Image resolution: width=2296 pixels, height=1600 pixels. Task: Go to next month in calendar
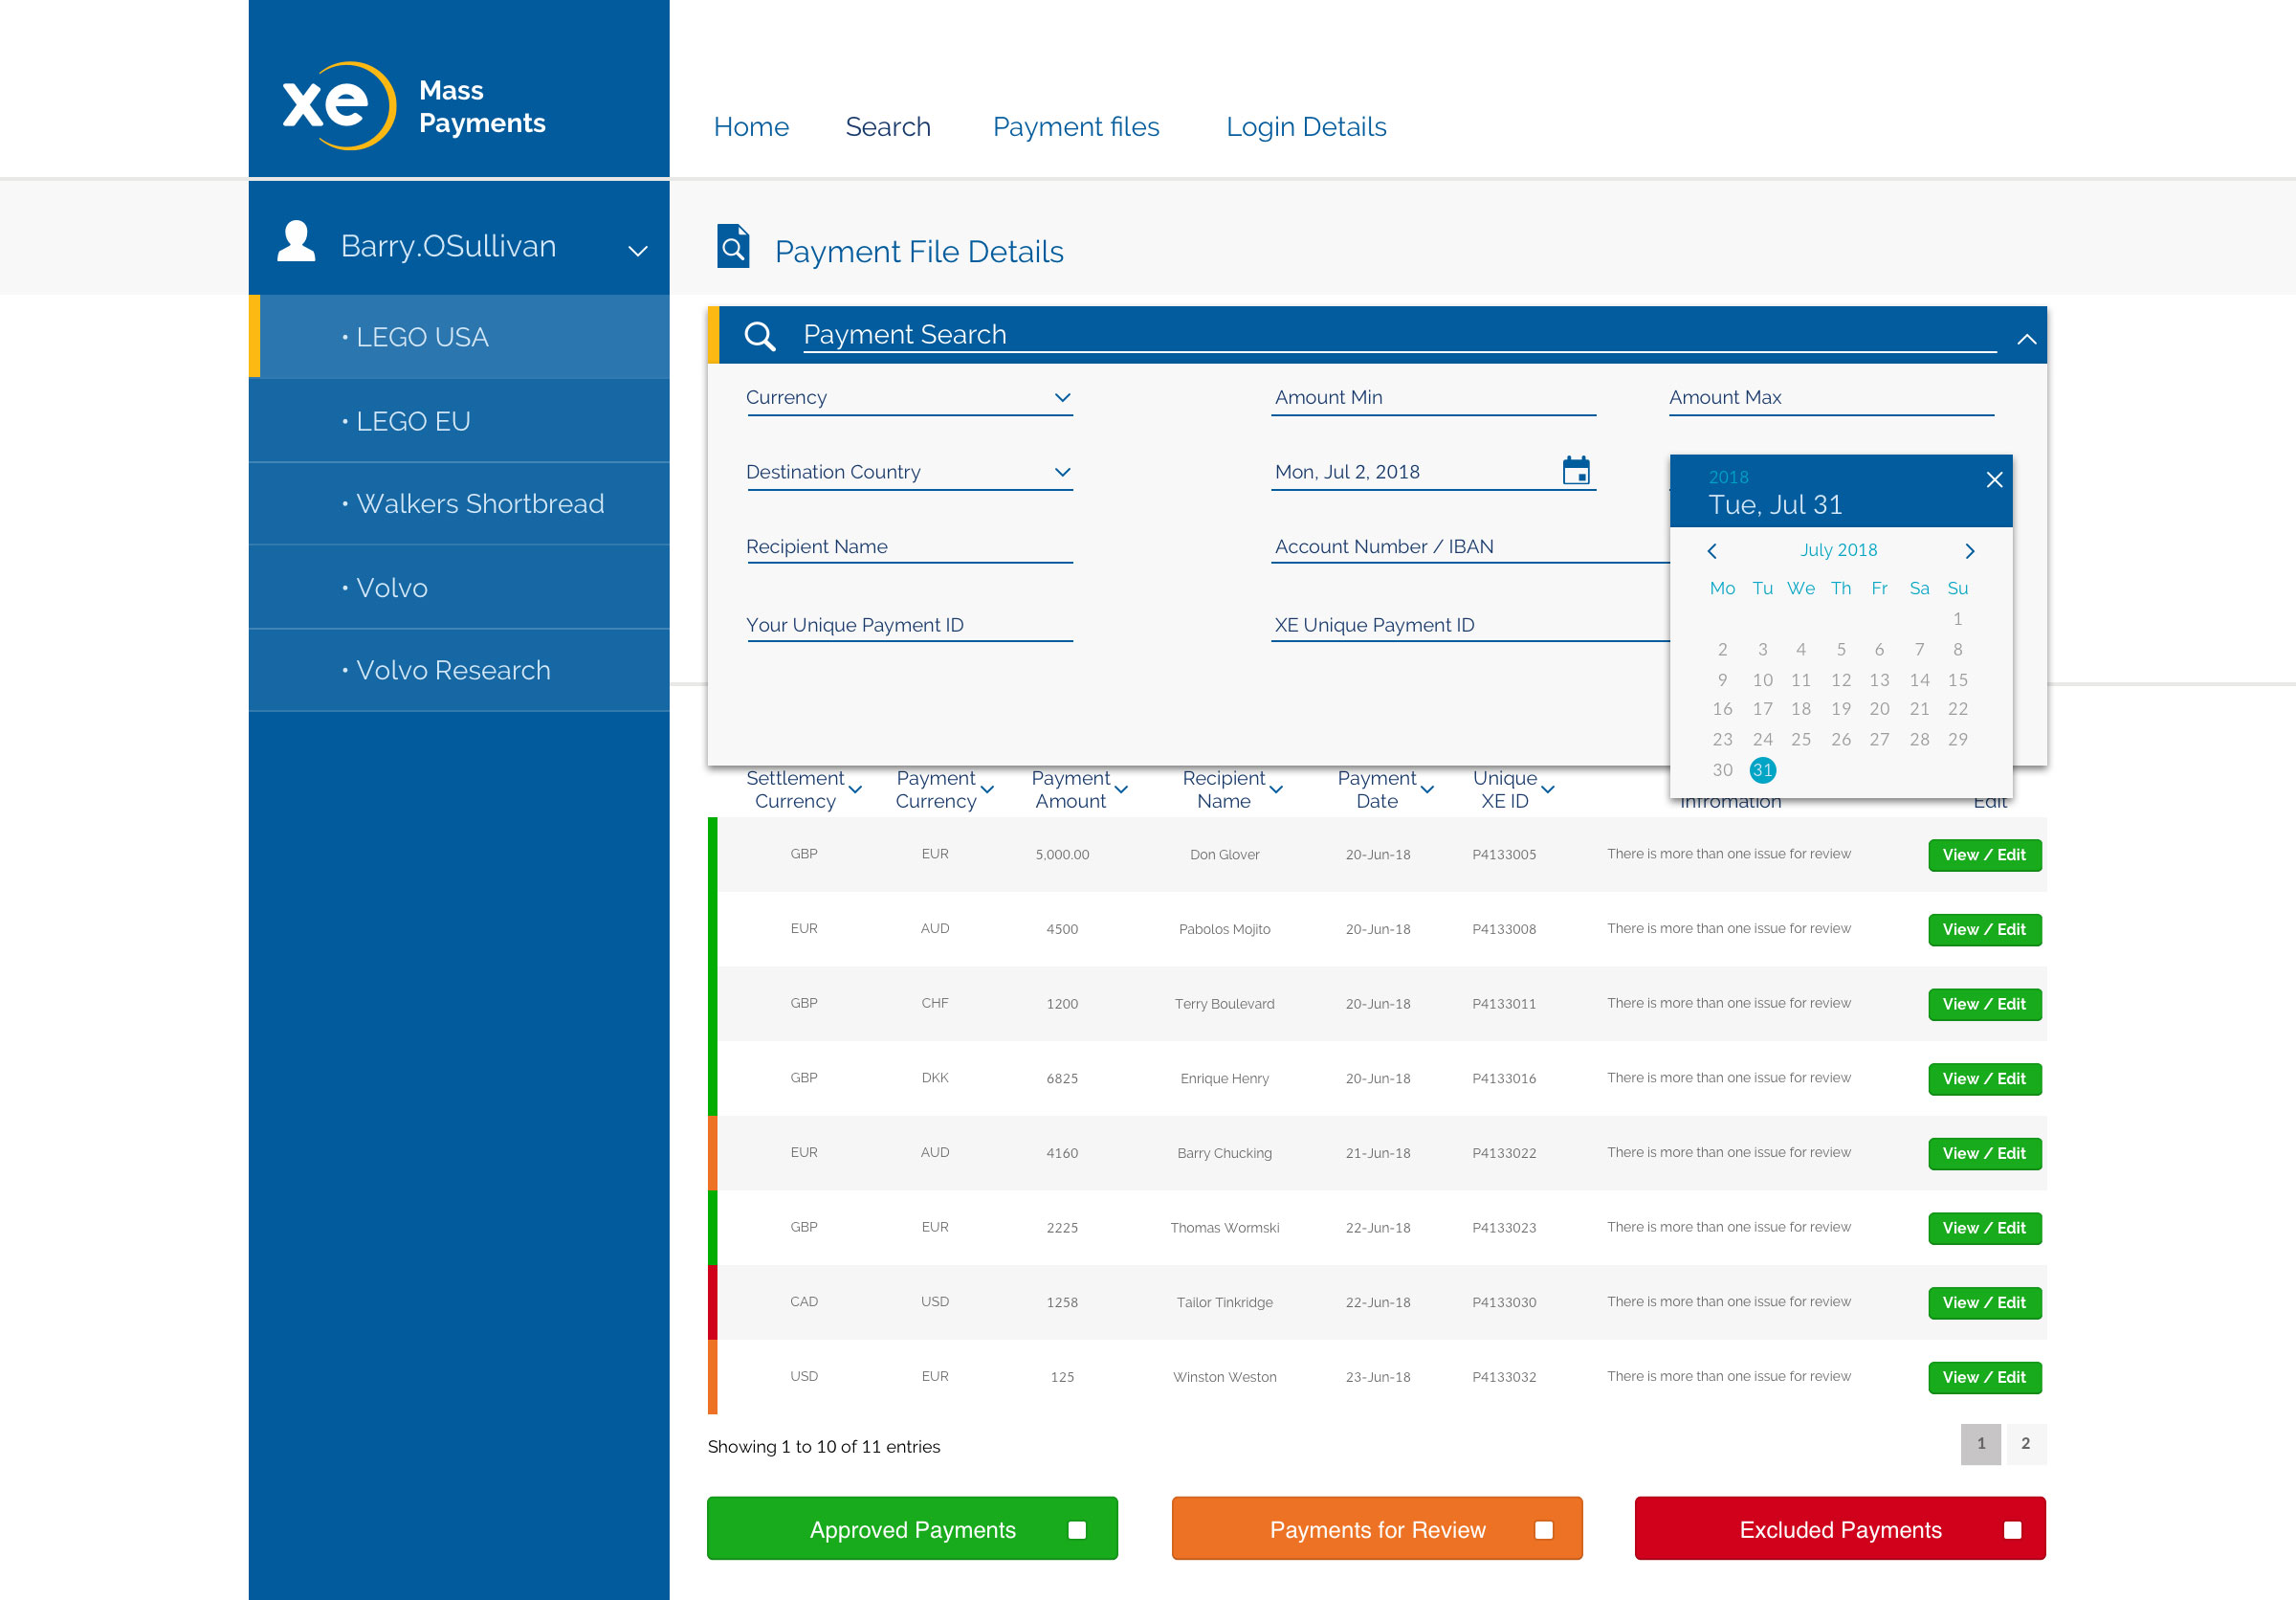coord(1969,551)
